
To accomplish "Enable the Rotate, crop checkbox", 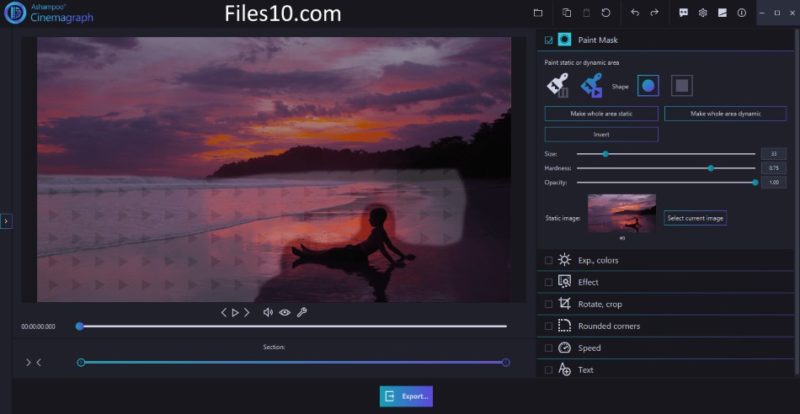I will pos(548,304).
